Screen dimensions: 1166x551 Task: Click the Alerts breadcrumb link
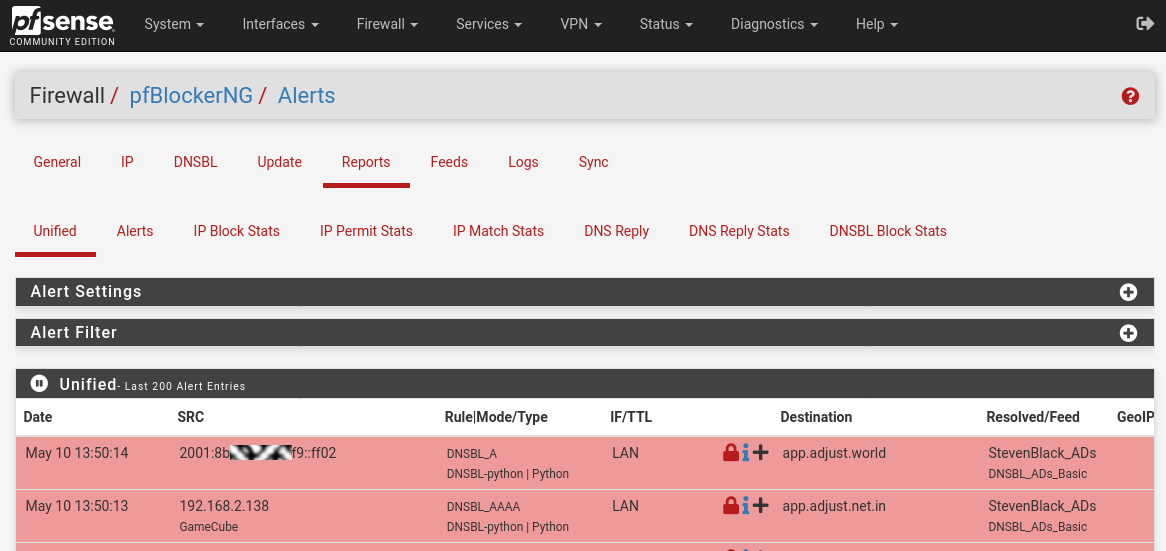tap(306, 95)
